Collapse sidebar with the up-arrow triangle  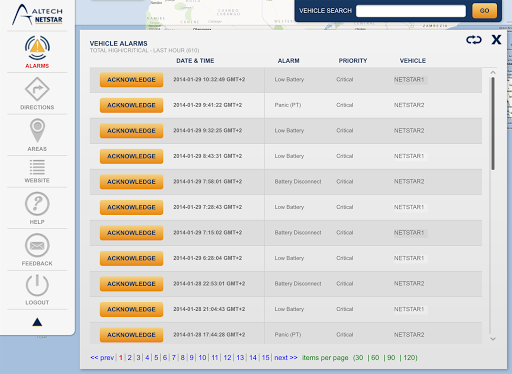pyautogui.click(x=37, y=322)
